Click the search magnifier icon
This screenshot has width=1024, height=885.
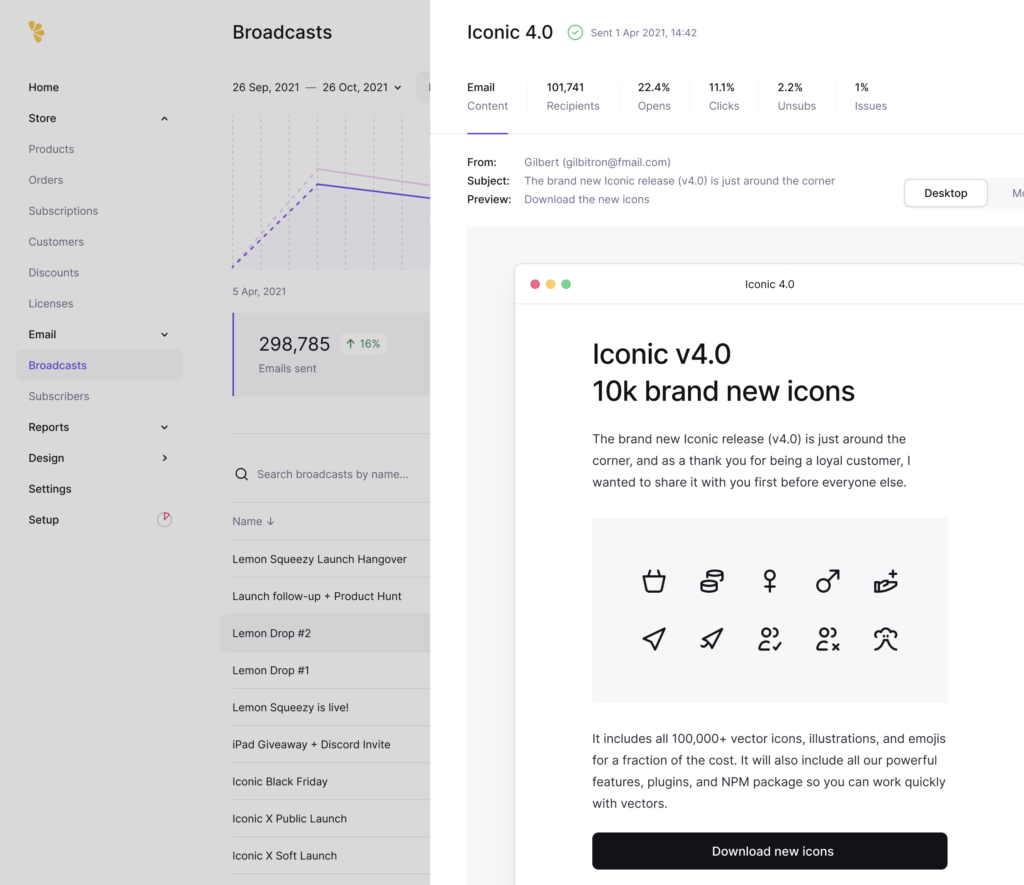(242, 474)
